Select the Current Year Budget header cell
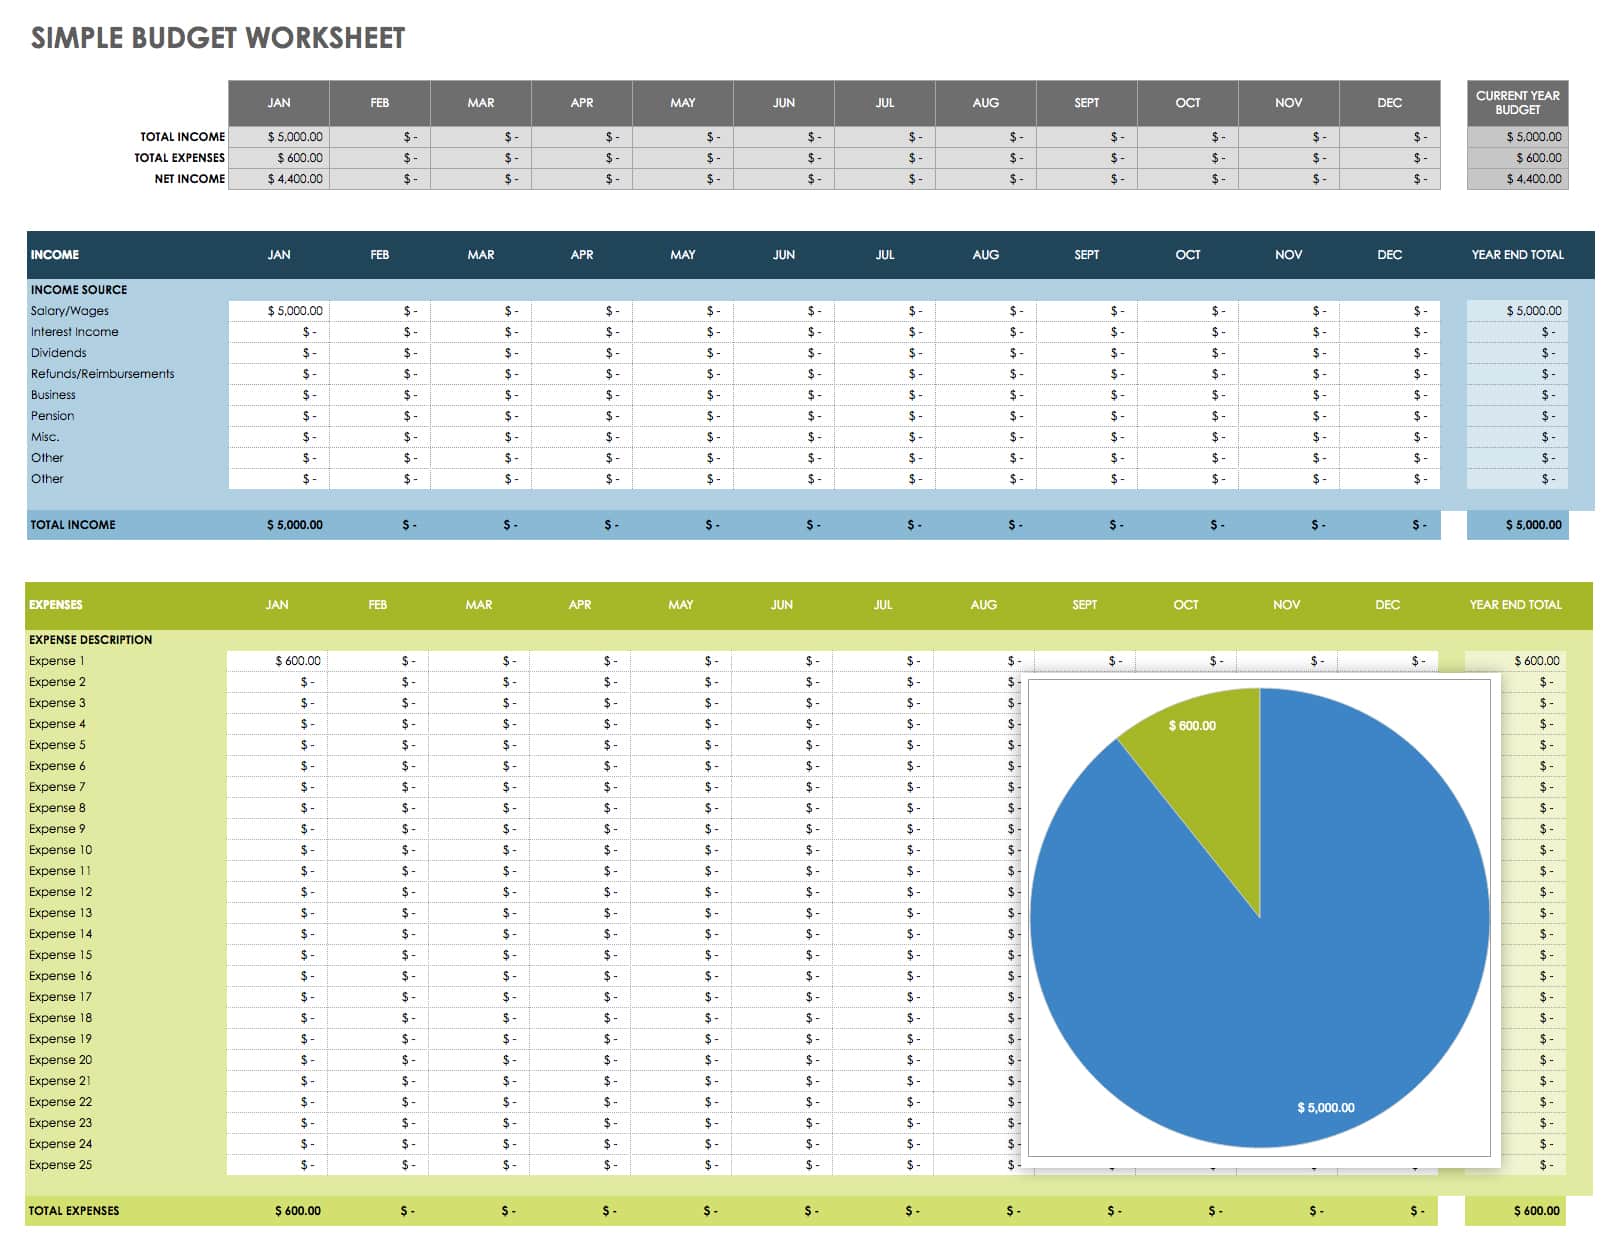Image resolution: width=1612 pixels, height=1245 pixels. [1517, 103]
